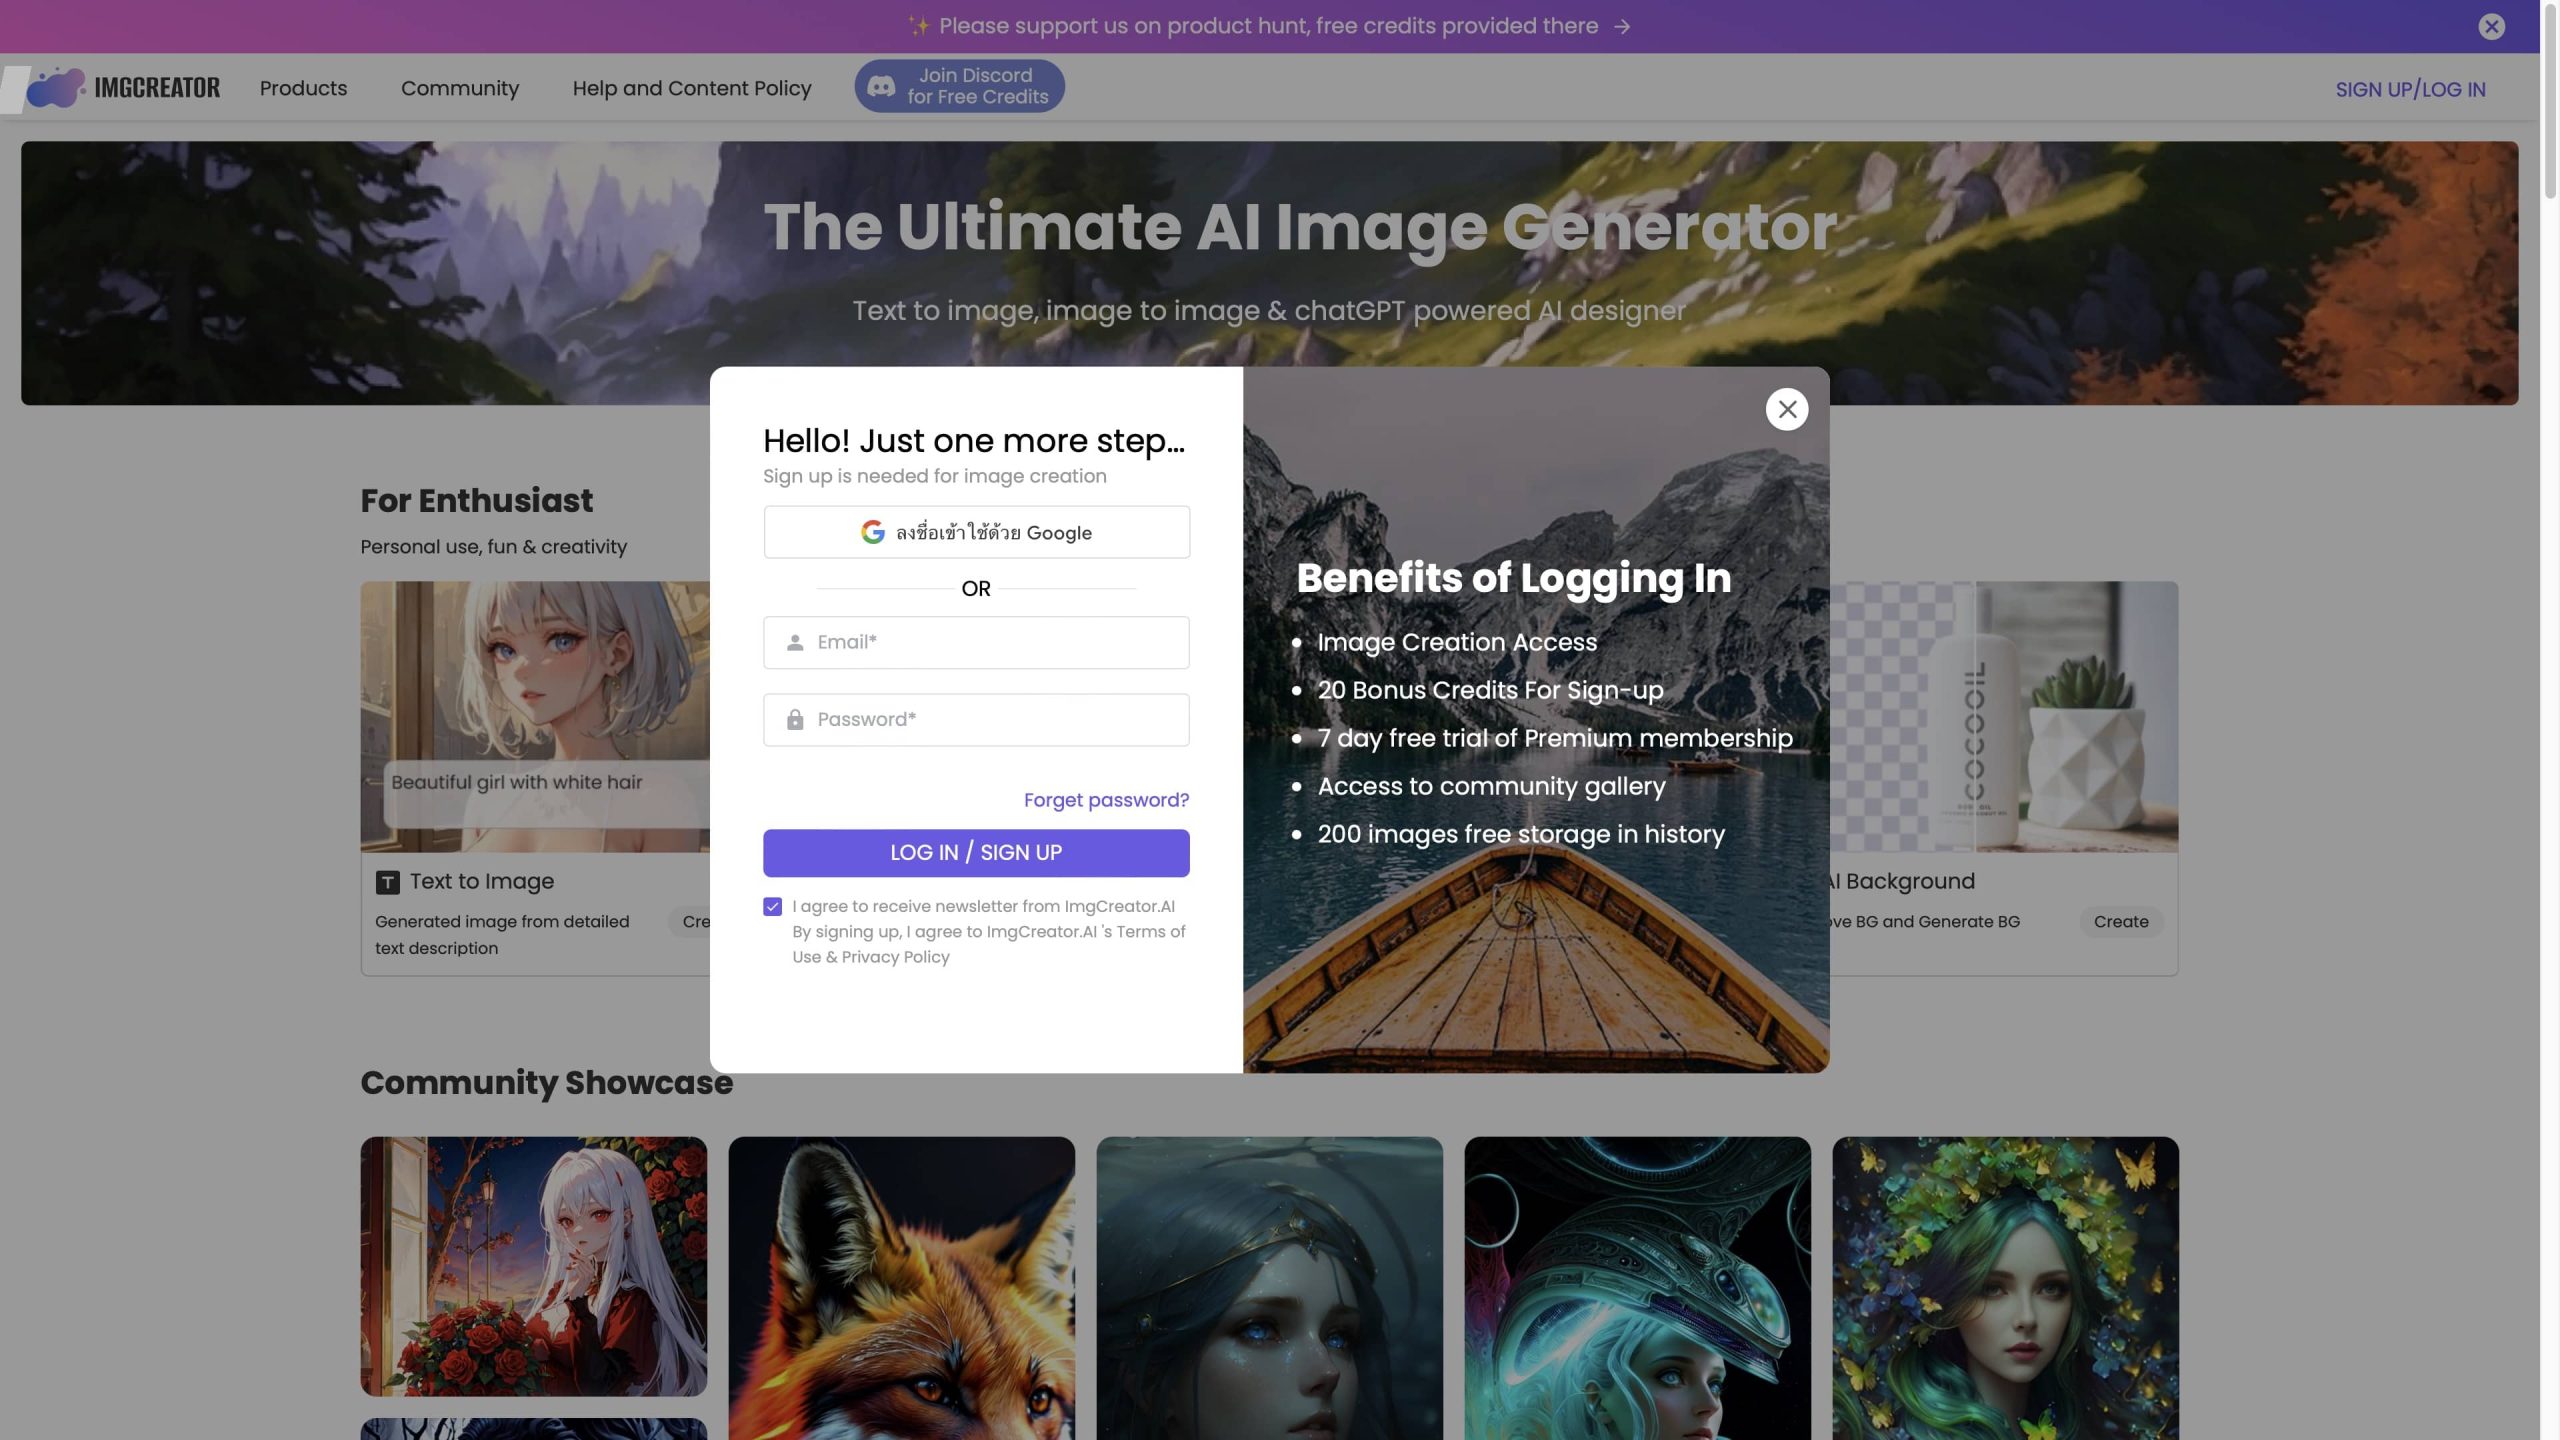Image resolution: width=2560 pixels, height=1440 pixels.
Task: Close the login modal with X
Action: coord(1787,409)
